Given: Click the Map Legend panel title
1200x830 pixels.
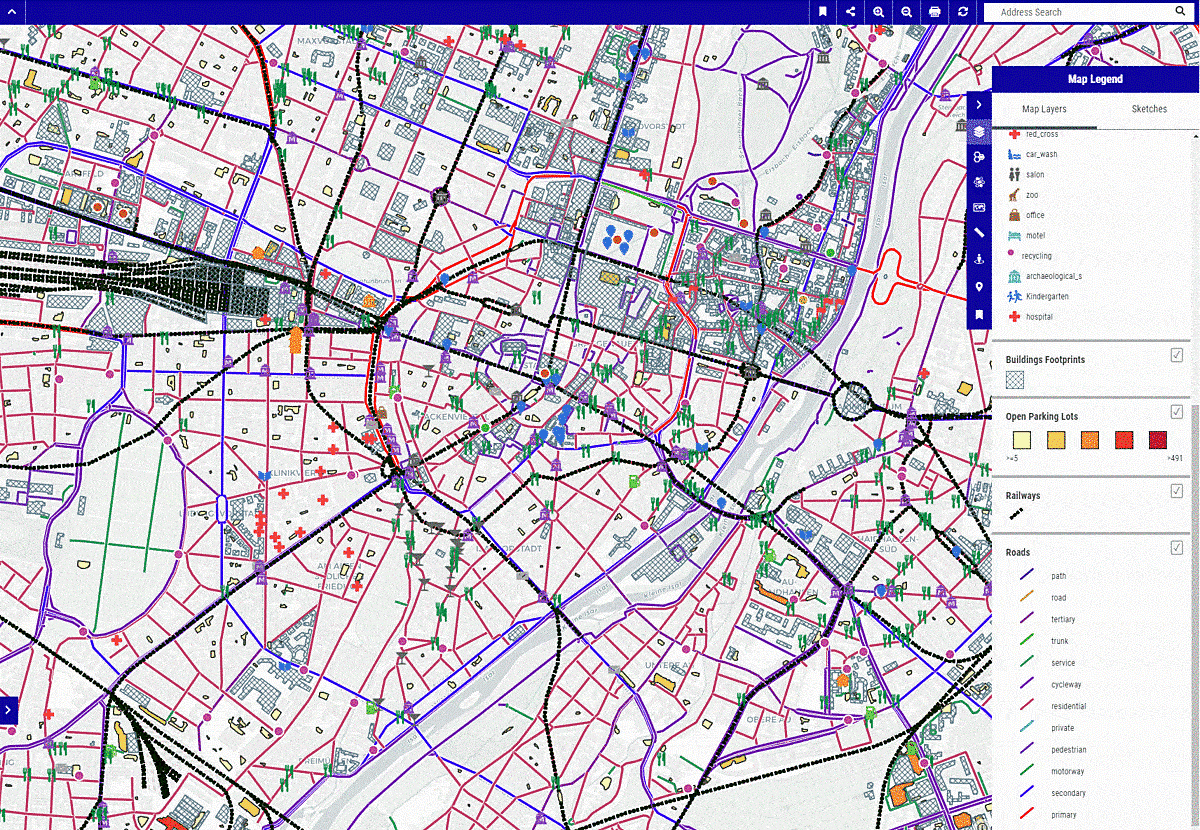Looking at the screenshot, I should (x=1095, y=79).
